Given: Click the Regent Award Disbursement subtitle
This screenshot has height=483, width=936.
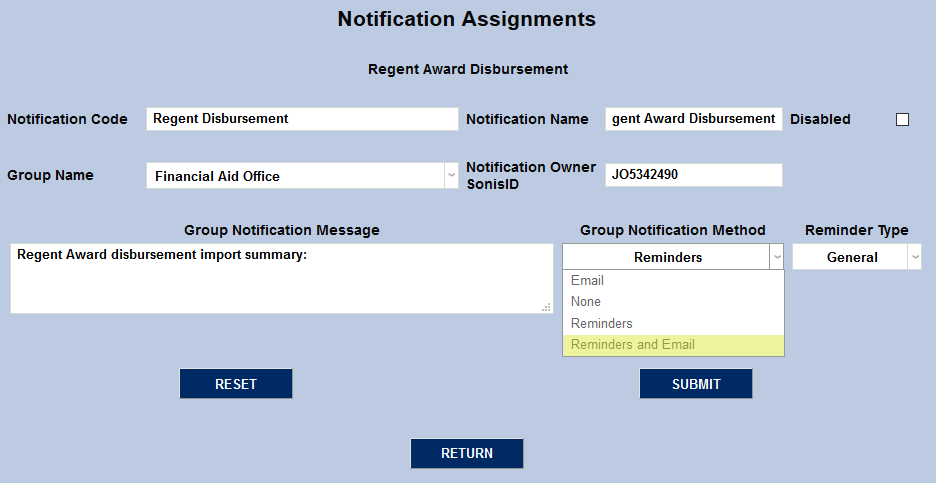Looking at the screenshot, I should tap(468, 69).
